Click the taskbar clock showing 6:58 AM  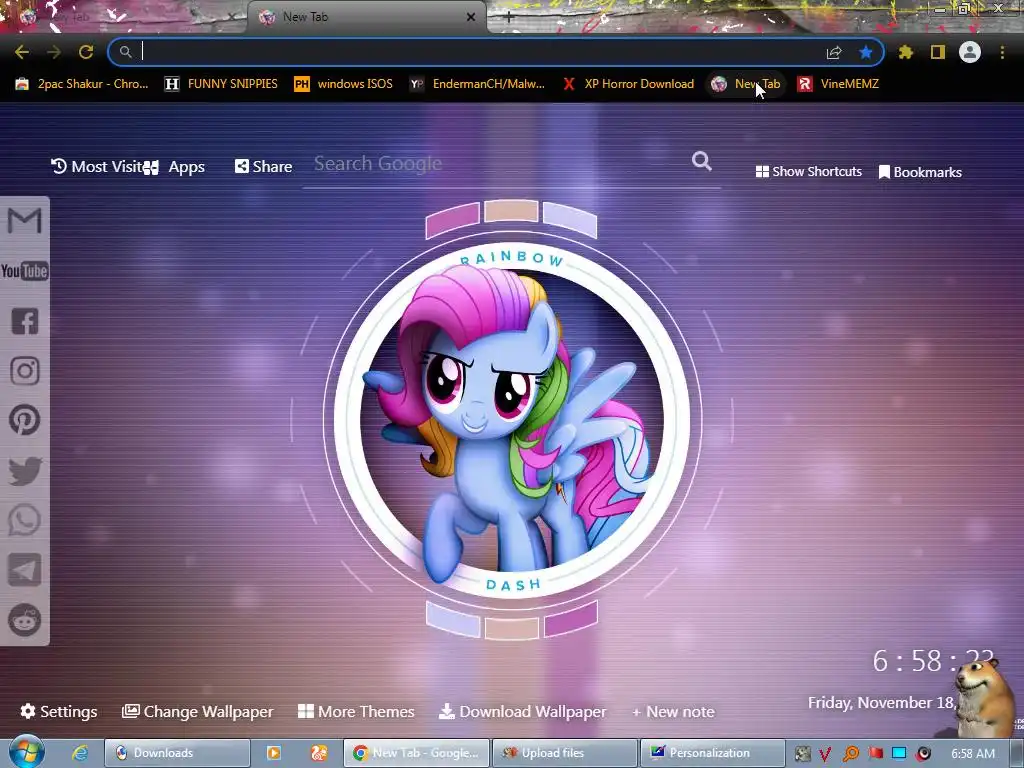973,754
